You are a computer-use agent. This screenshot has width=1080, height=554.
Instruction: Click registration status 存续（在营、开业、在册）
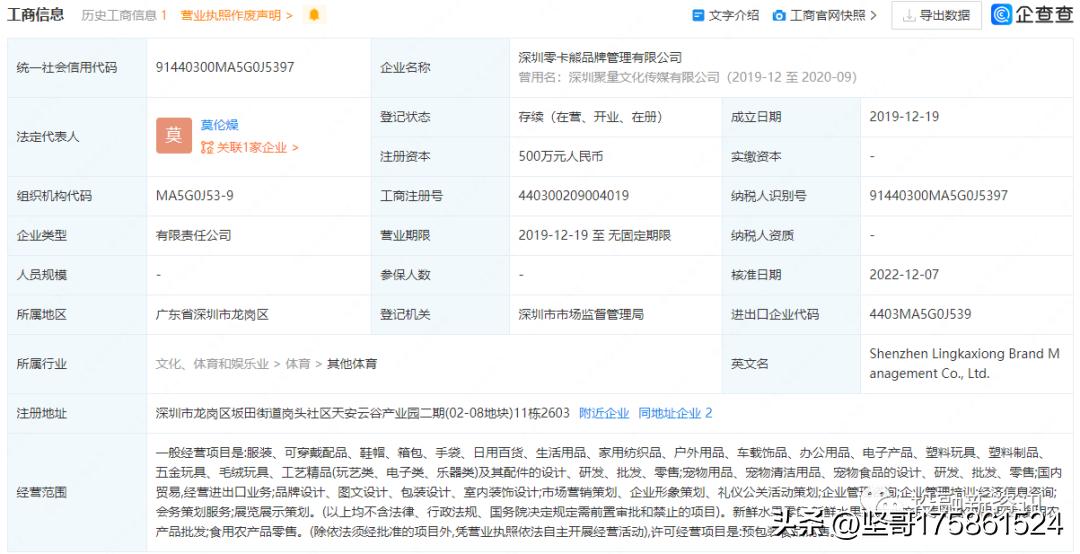point(590,116)
